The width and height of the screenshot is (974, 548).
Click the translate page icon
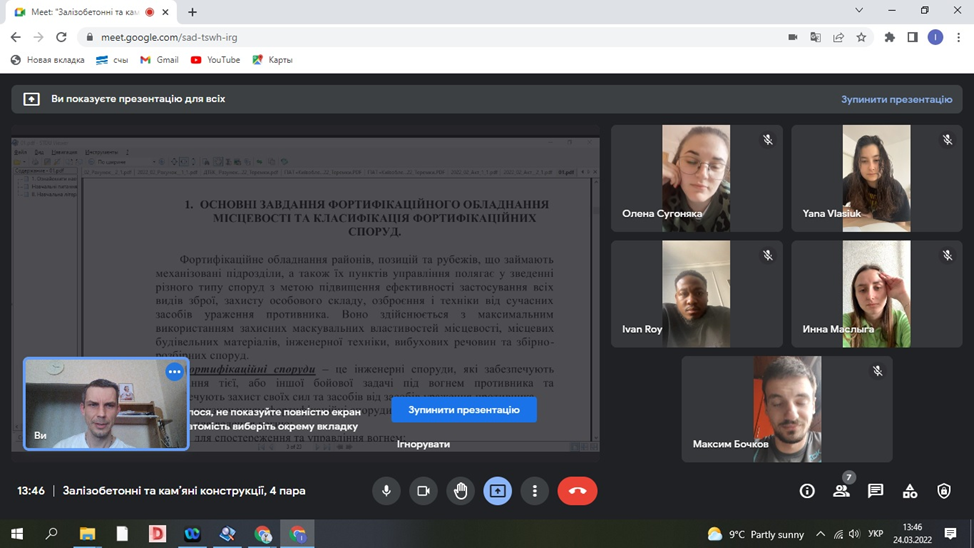pos(816,37)
